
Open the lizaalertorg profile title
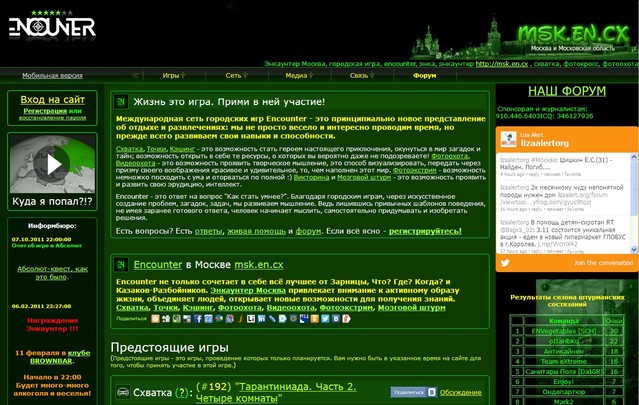pos(544,143)
